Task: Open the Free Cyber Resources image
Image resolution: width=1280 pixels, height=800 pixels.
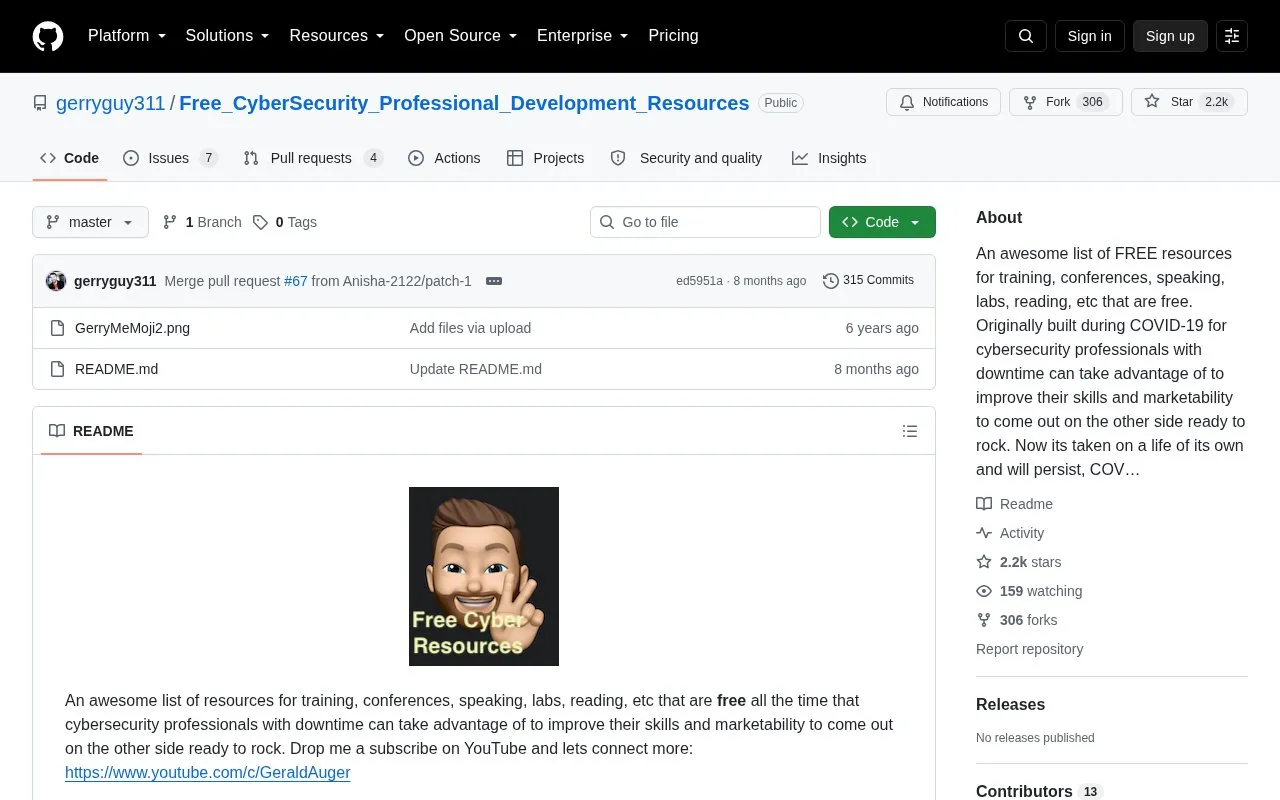Action: point(484,576)
